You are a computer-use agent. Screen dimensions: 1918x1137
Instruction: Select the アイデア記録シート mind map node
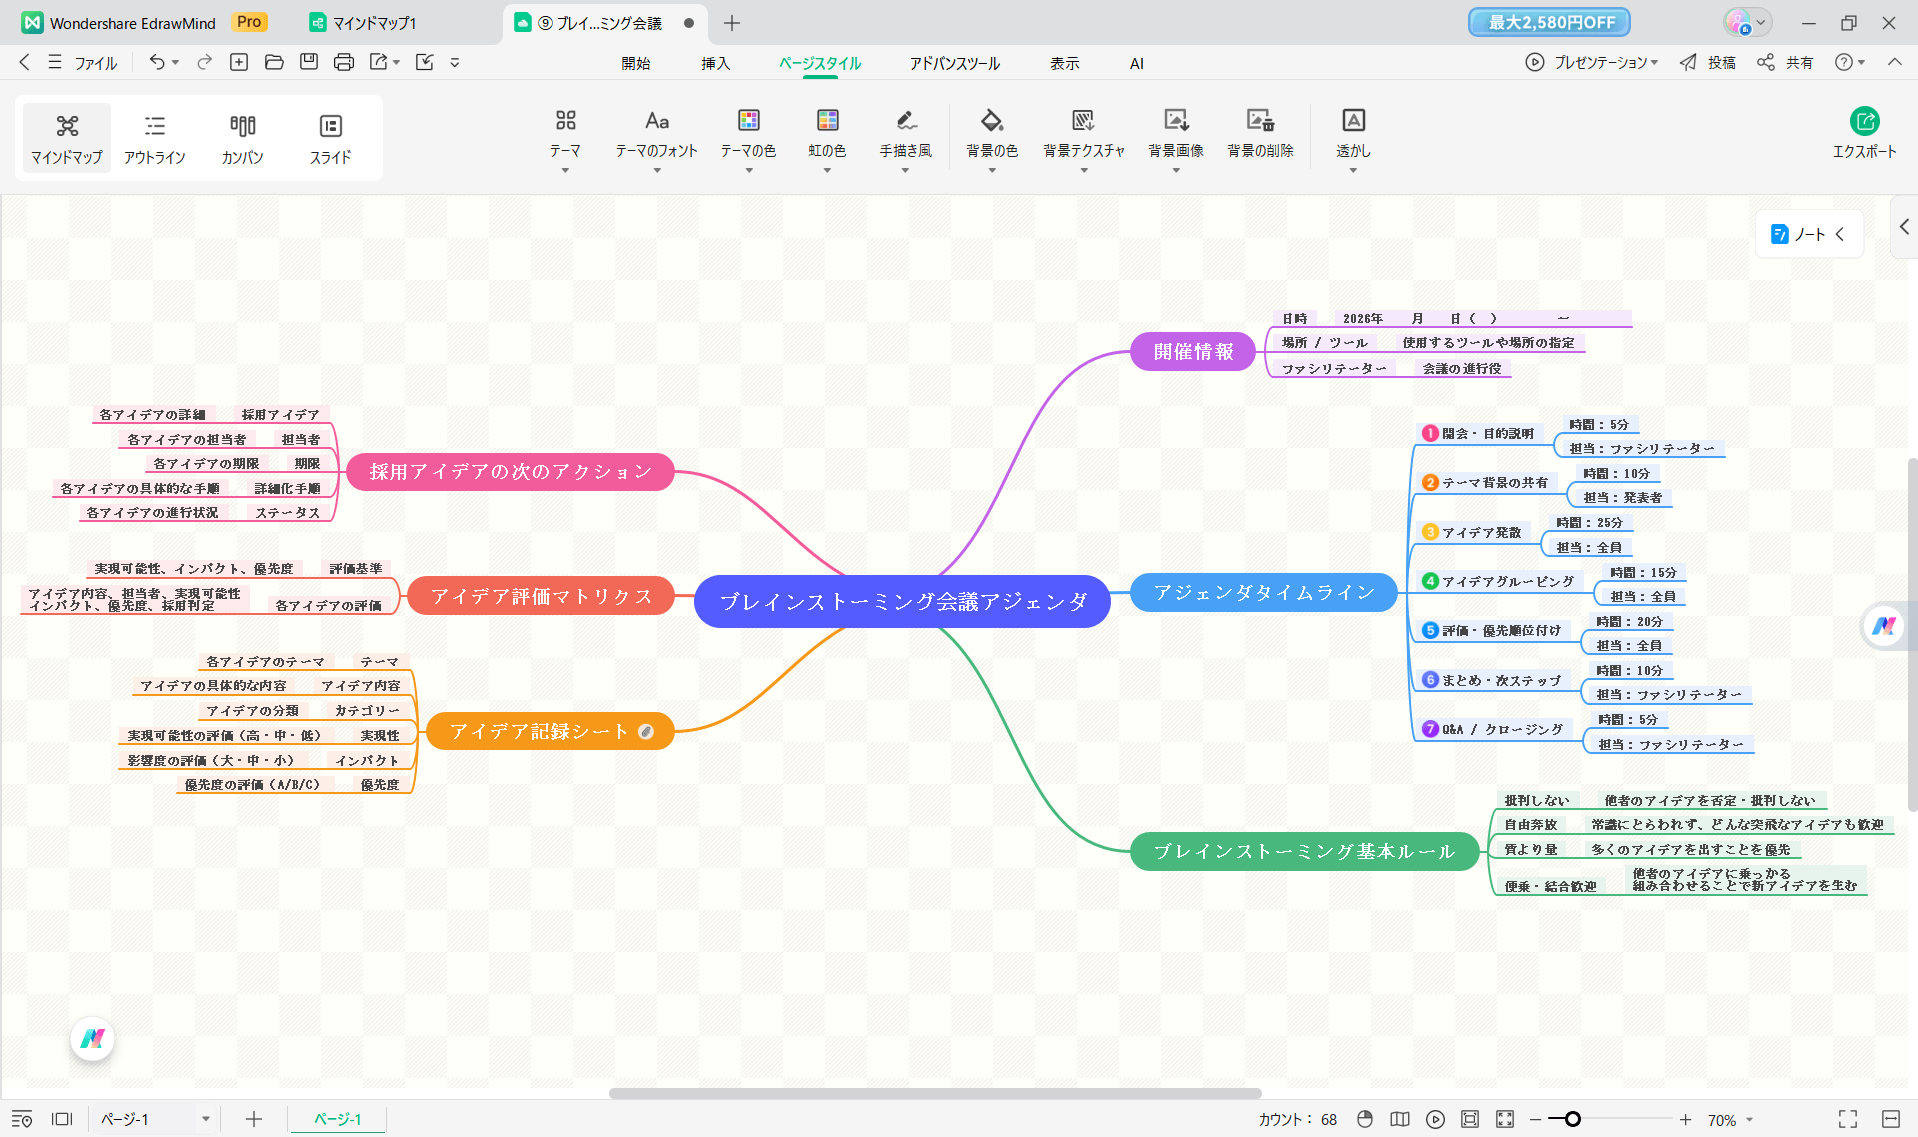pos(540,731)
